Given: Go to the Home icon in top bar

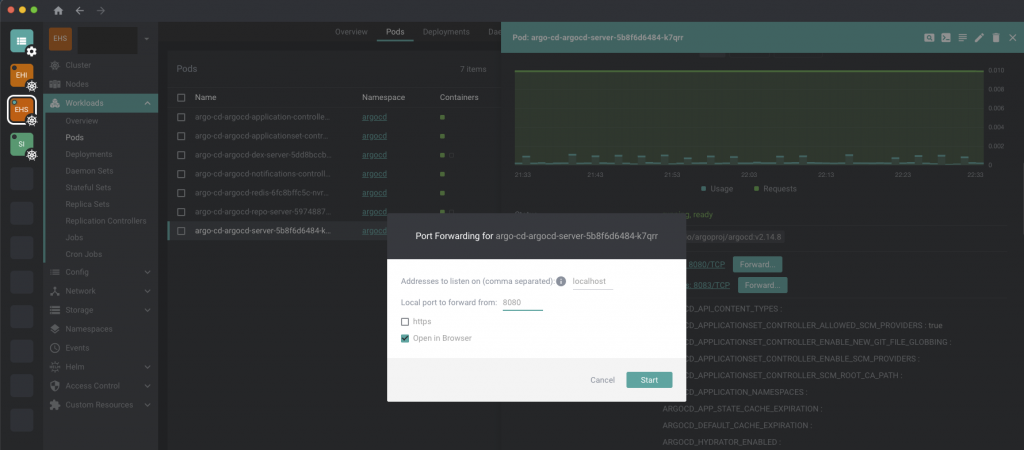Looking at the screenshot, I should click(58, 10).
